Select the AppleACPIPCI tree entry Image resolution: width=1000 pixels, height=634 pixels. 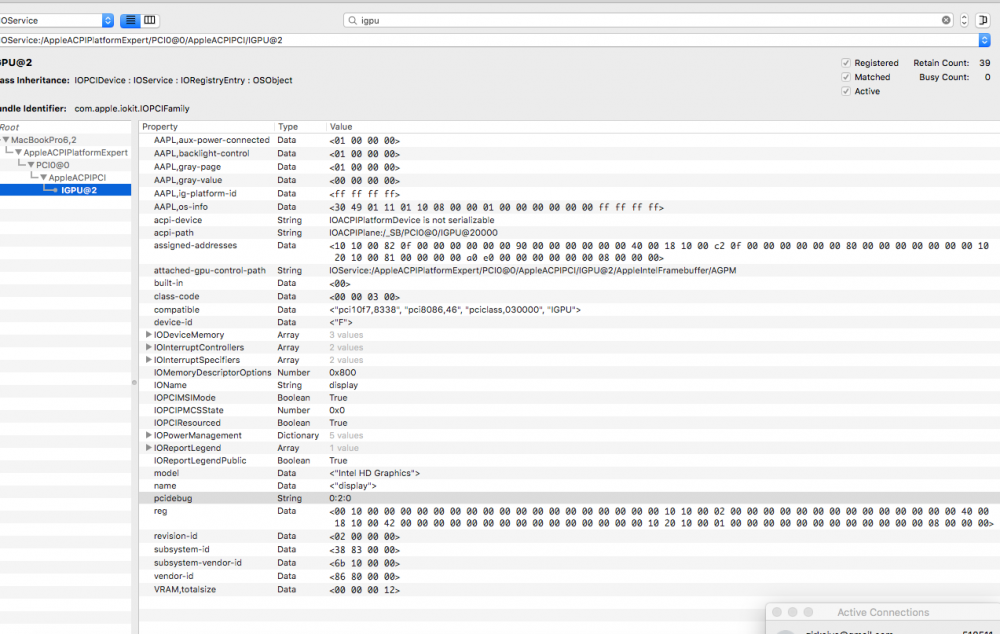tap(77, 177)
